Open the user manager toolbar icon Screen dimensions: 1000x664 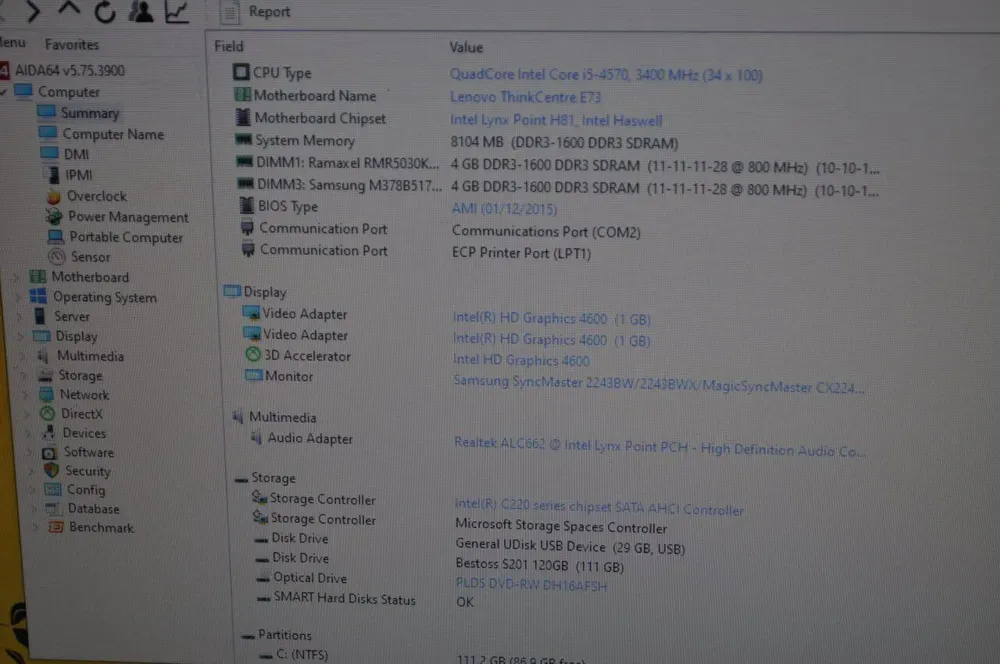click(x=141, y=11)
